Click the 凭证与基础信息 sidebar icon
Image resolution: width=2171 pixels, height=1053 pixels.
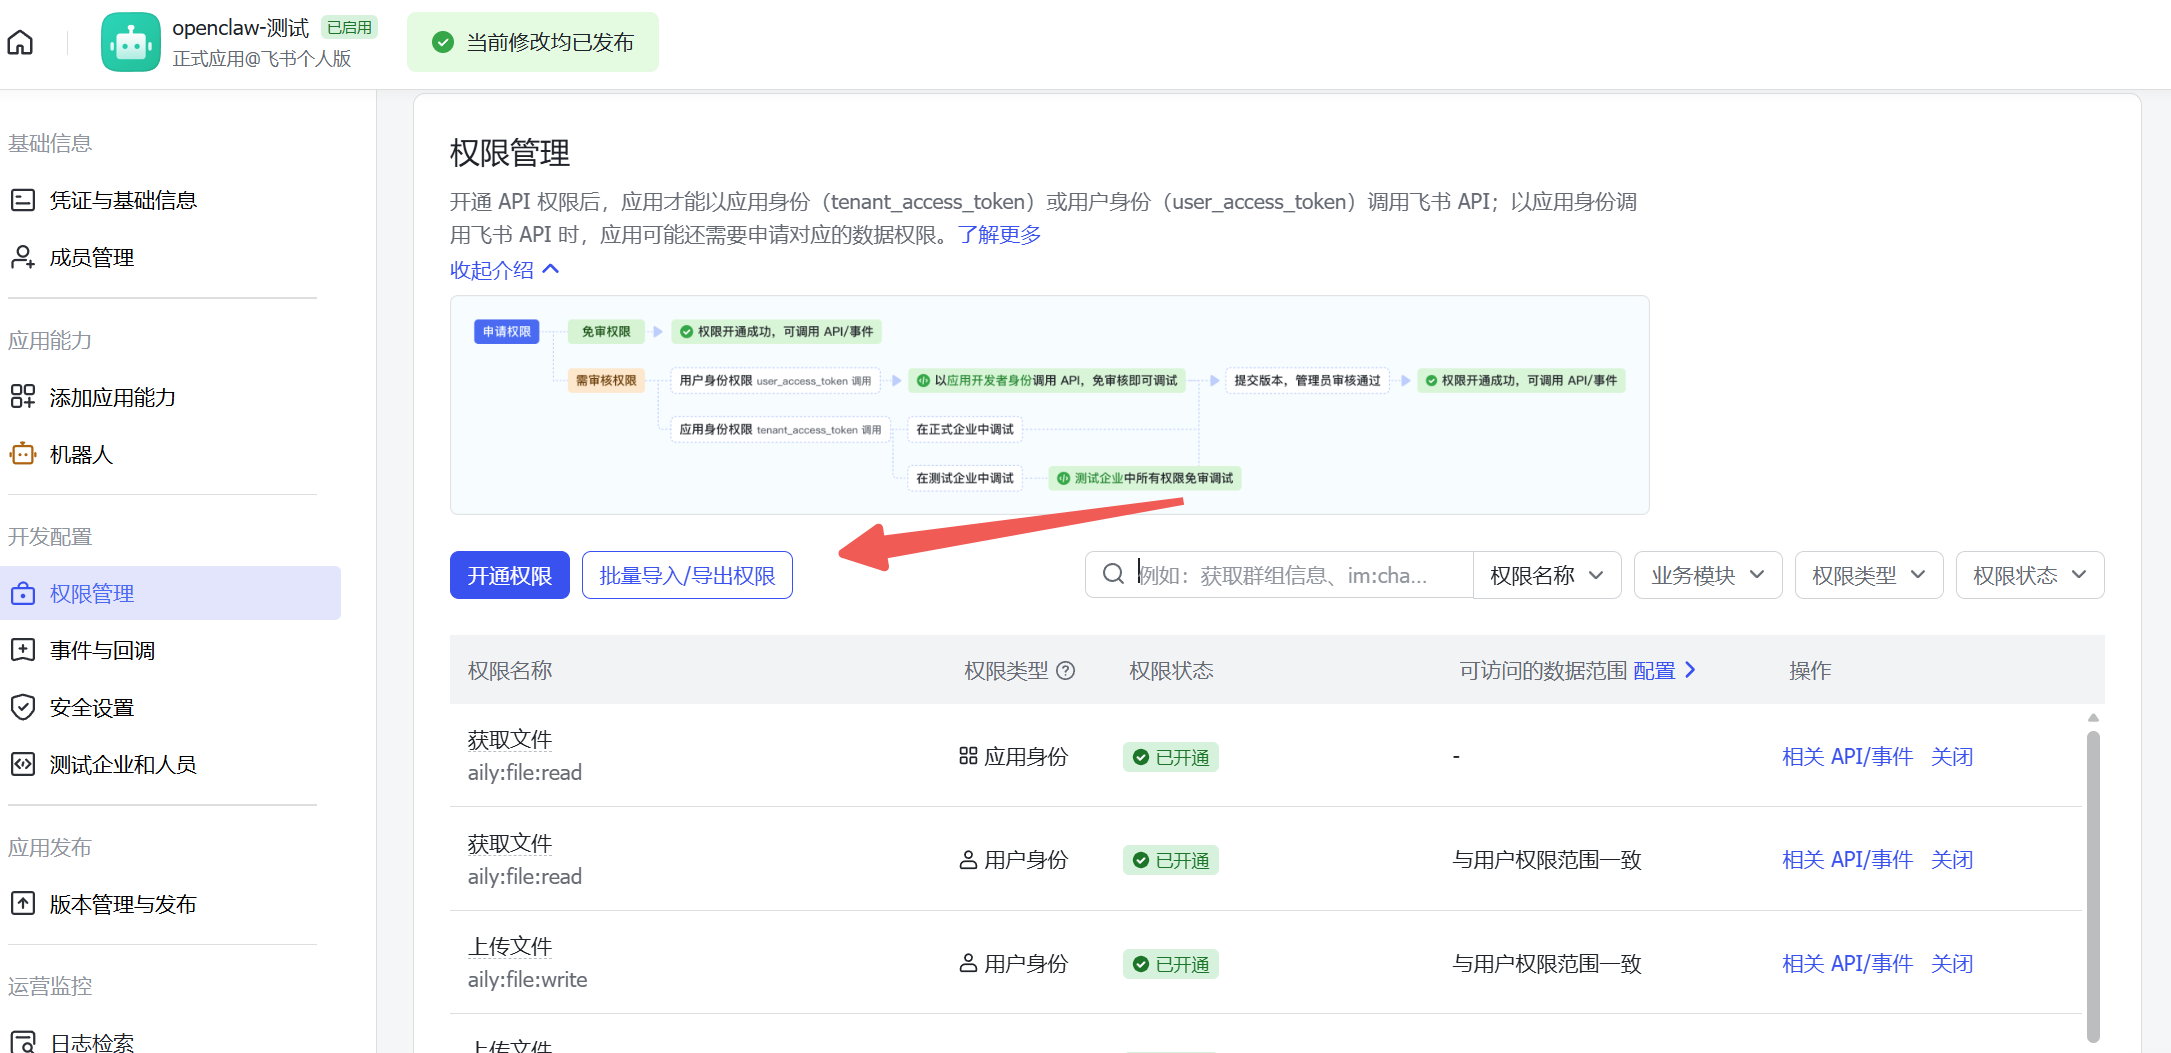click(22, 200)
